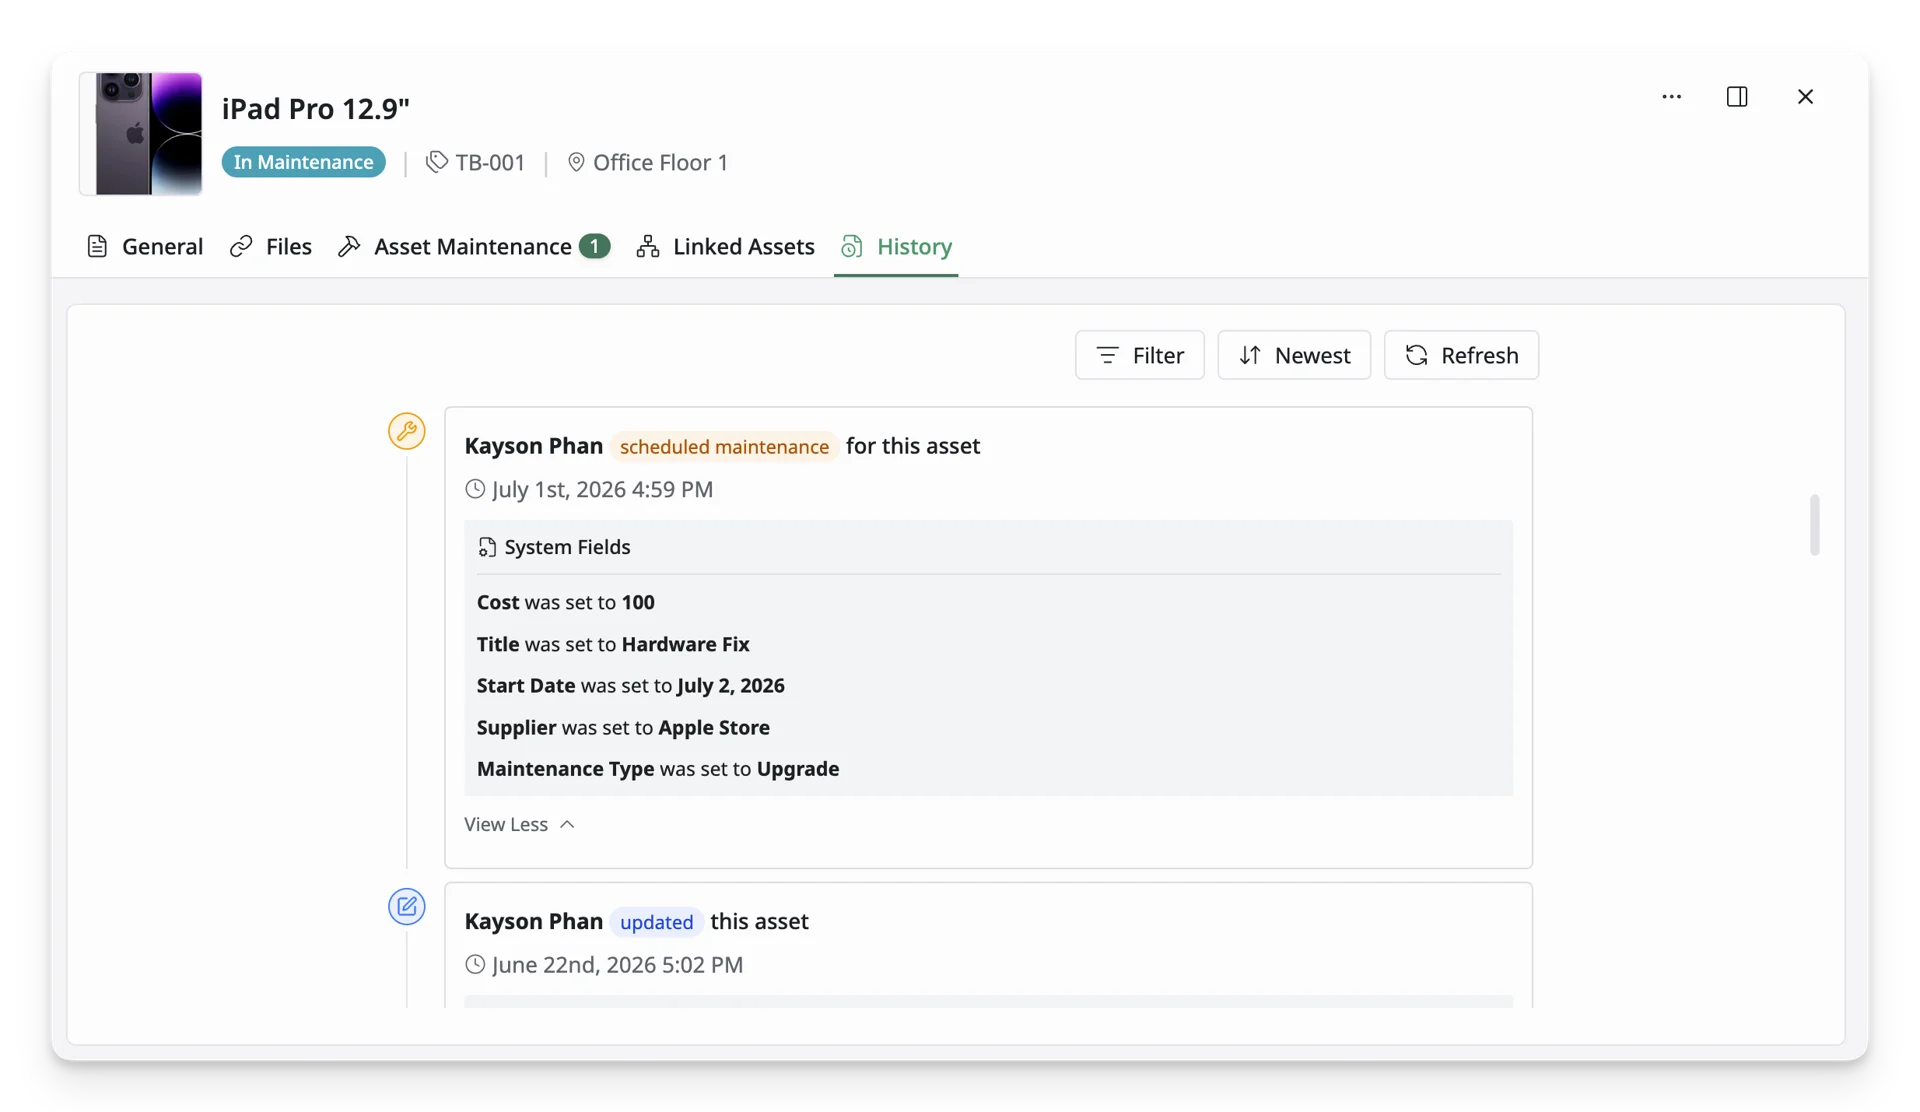Click the Office Floor 1 location text
Viewport: 1920px width, 1112px height.
click(x=660, y=162)
